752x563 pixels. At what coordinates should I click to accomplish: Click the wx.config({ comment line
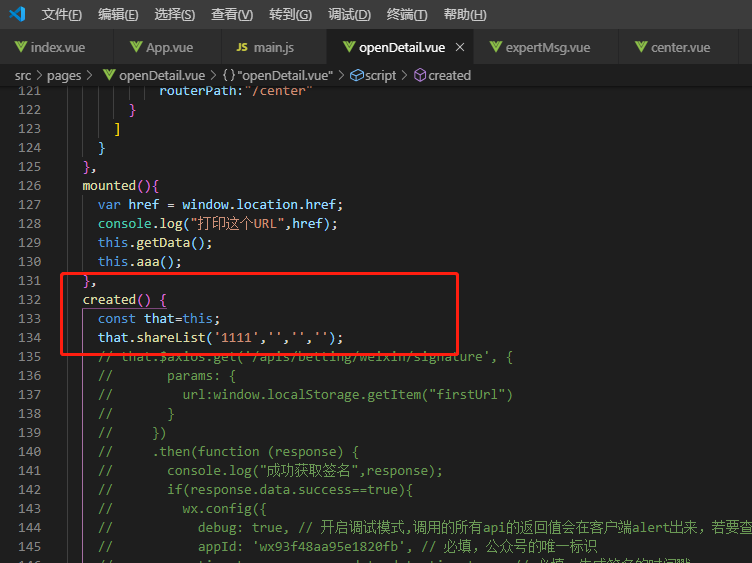click(224, 509)
